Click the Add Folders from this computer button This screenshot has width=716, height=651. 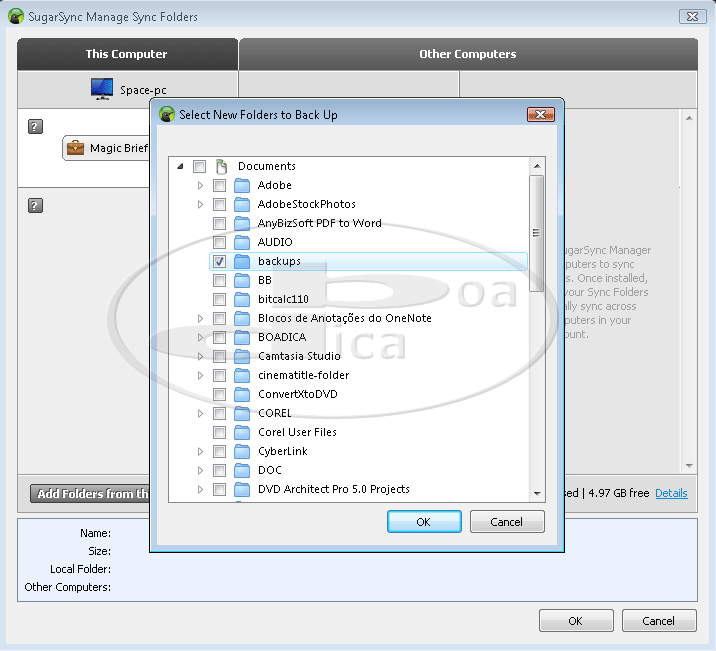point(90,494)
